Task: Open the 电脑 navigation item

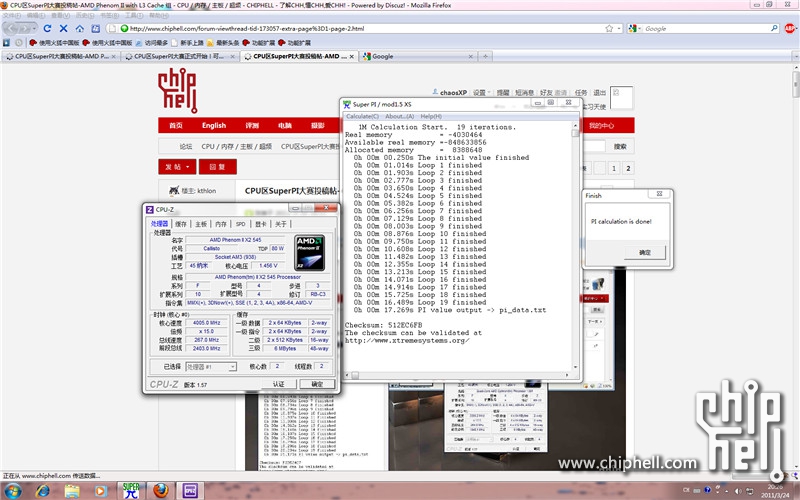Action: point(285,126)
